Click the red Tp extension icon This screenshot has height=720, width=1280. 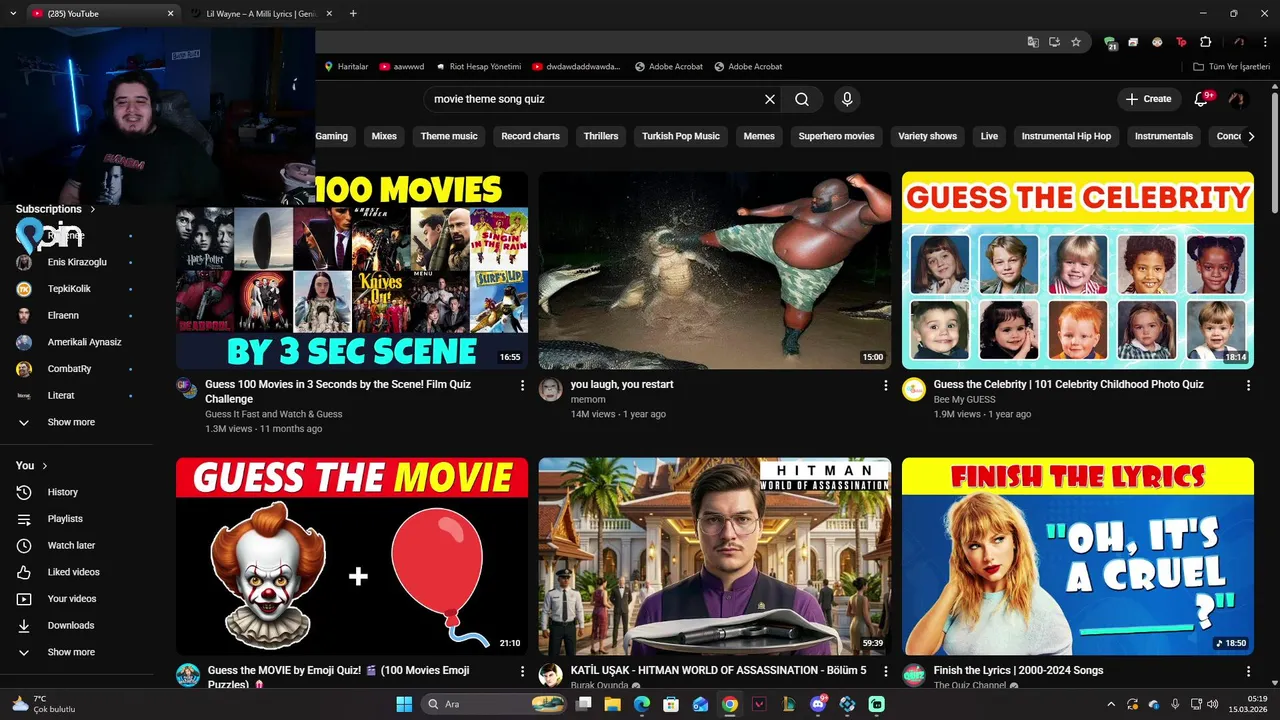click(x=1181, y=42)
